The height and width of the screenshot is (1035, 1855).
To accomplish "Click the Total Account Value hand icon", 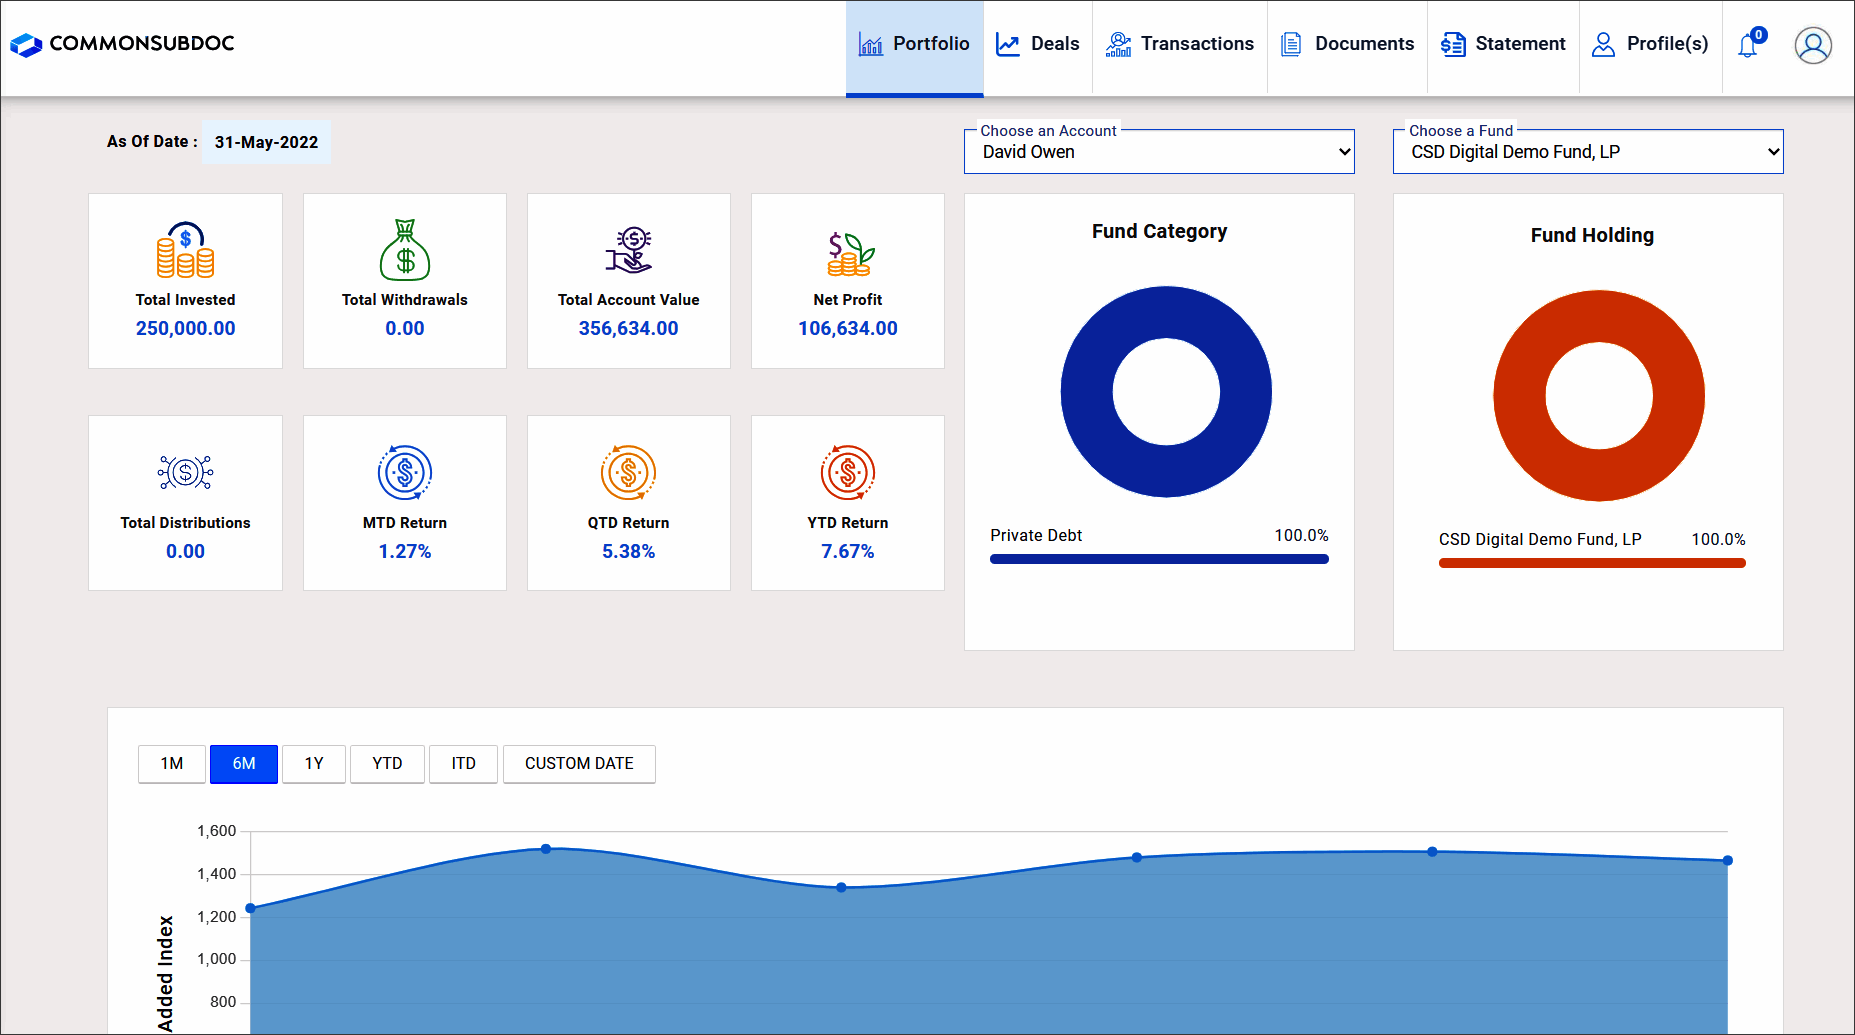I will (x=628, y=250).
